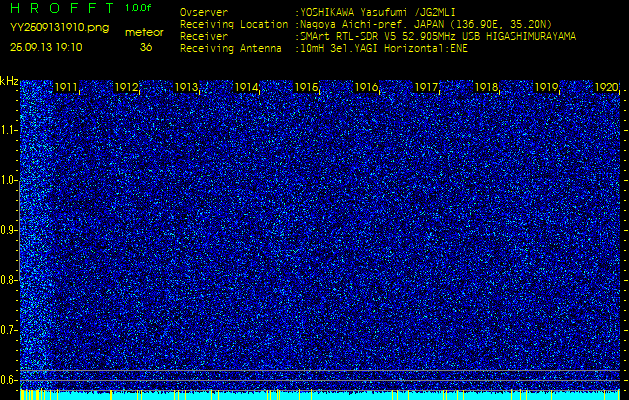Click the 1.0 frequency axis label
Viewport: 629px width, 400px height.
7,181
